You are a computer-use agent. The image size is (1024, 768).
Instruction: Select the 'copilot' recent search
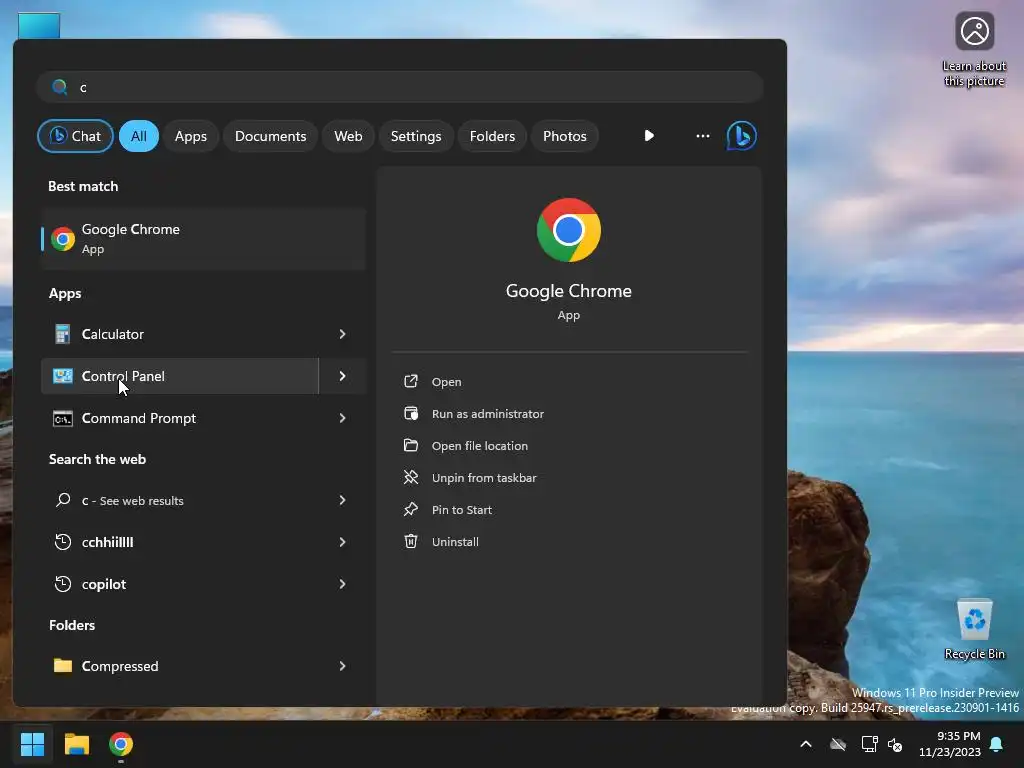click(x=180, y=584)
